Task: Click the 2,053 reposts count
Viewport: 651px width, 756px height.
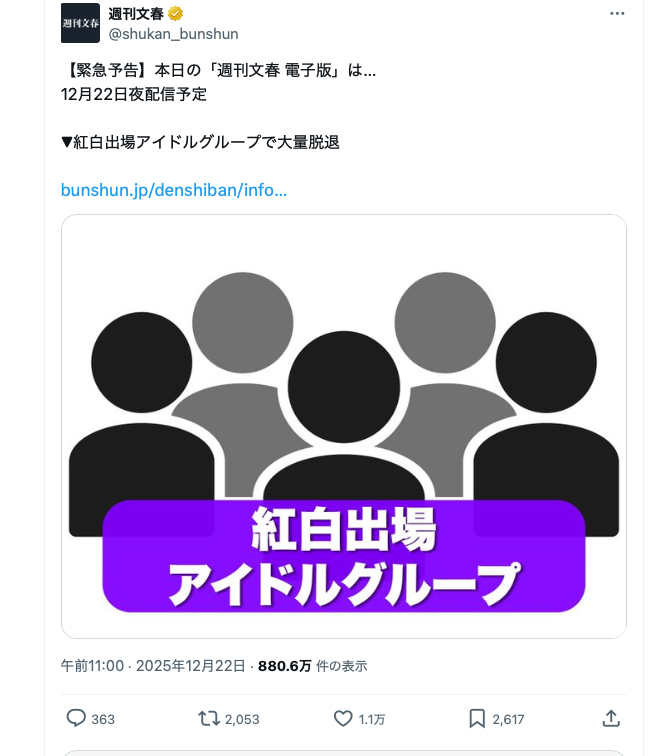Action: (242, 719)
